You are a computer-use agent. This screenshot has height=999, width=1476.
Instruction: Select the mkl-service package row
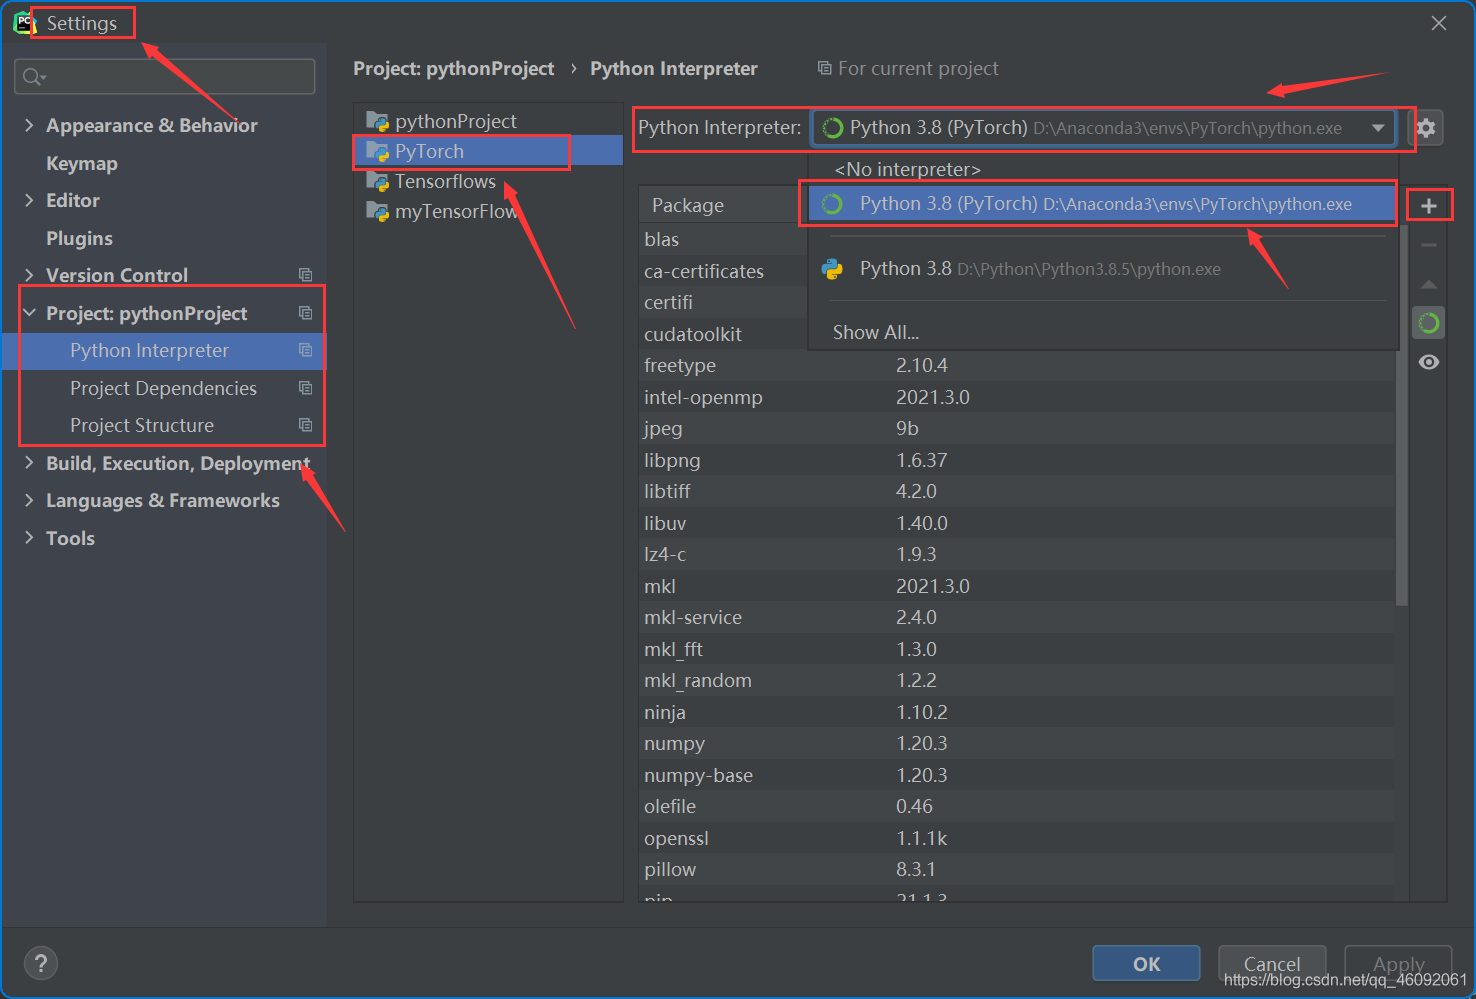1016,617
